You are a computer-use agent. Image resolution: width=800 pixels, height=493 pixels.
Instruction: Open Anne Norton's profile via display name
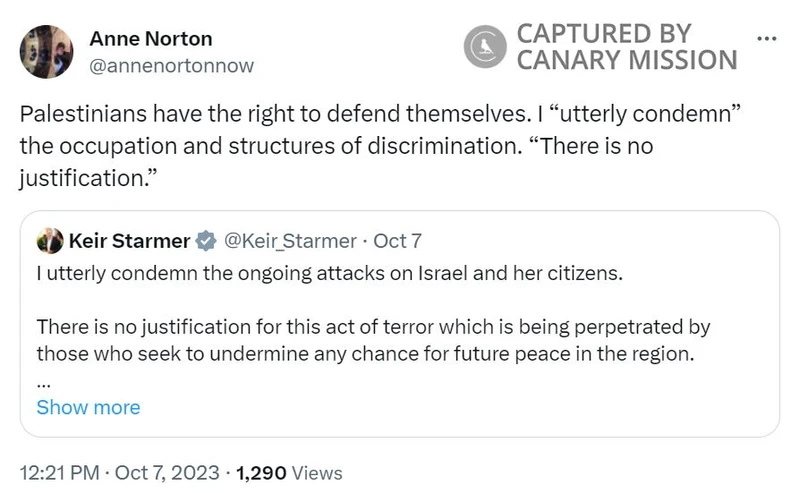click(x=151, y=39)
